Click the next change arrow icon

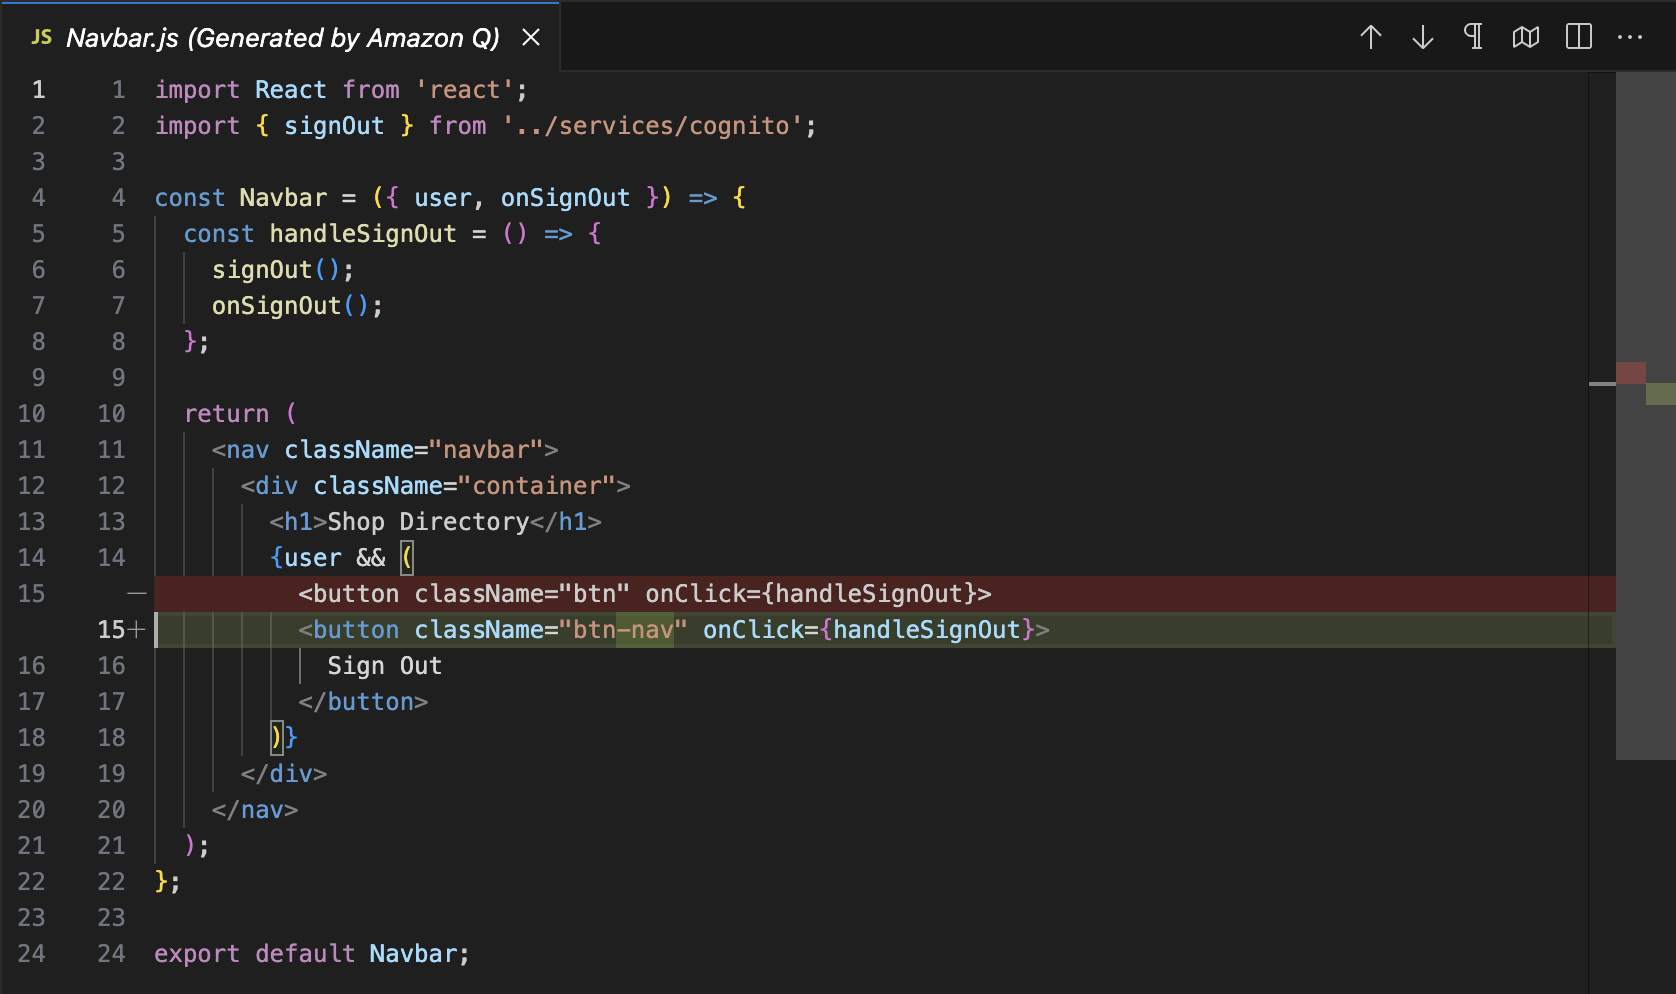point(1422,38)
